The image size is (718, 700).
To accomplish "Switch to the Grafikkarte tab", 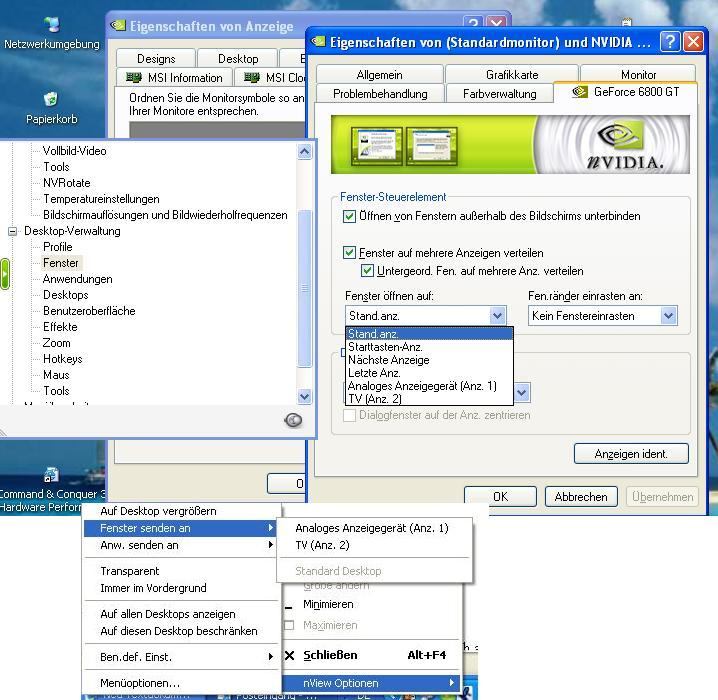I will 511,74.
